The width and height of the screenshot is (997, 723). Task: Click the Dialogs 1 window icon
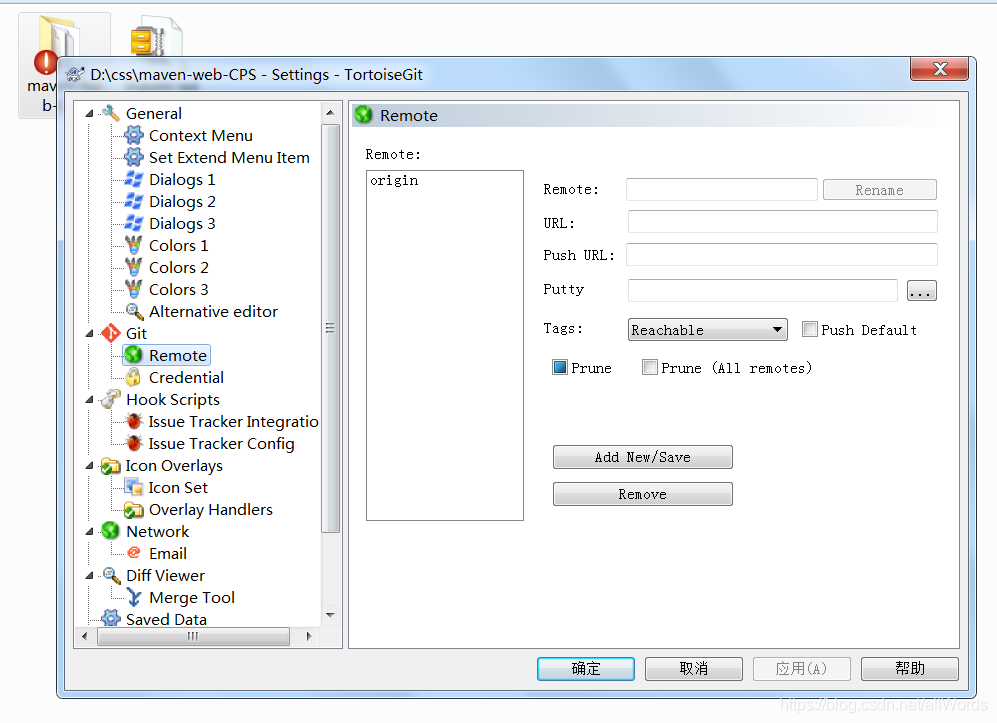tap(134, 179)
